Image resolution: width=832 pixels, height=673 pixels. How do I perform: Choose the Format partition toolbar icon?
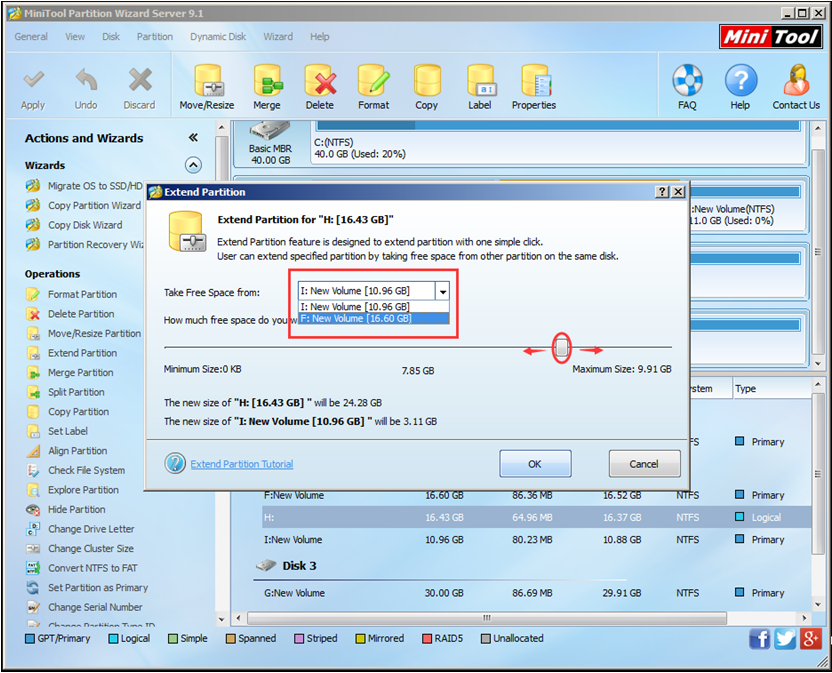click(x=374, y=81)
